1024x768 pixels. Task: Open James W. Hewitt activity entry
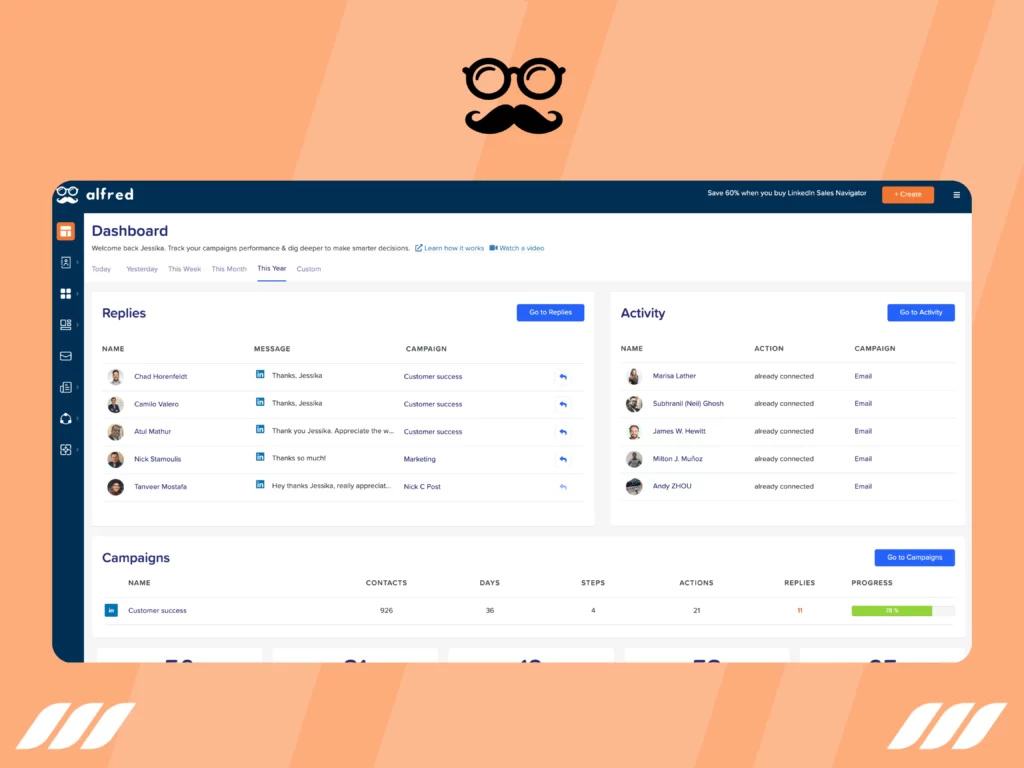679,431
